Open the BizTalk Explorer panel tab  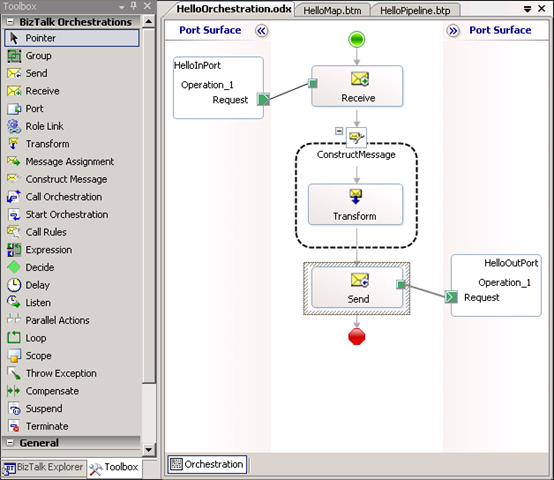44,468
